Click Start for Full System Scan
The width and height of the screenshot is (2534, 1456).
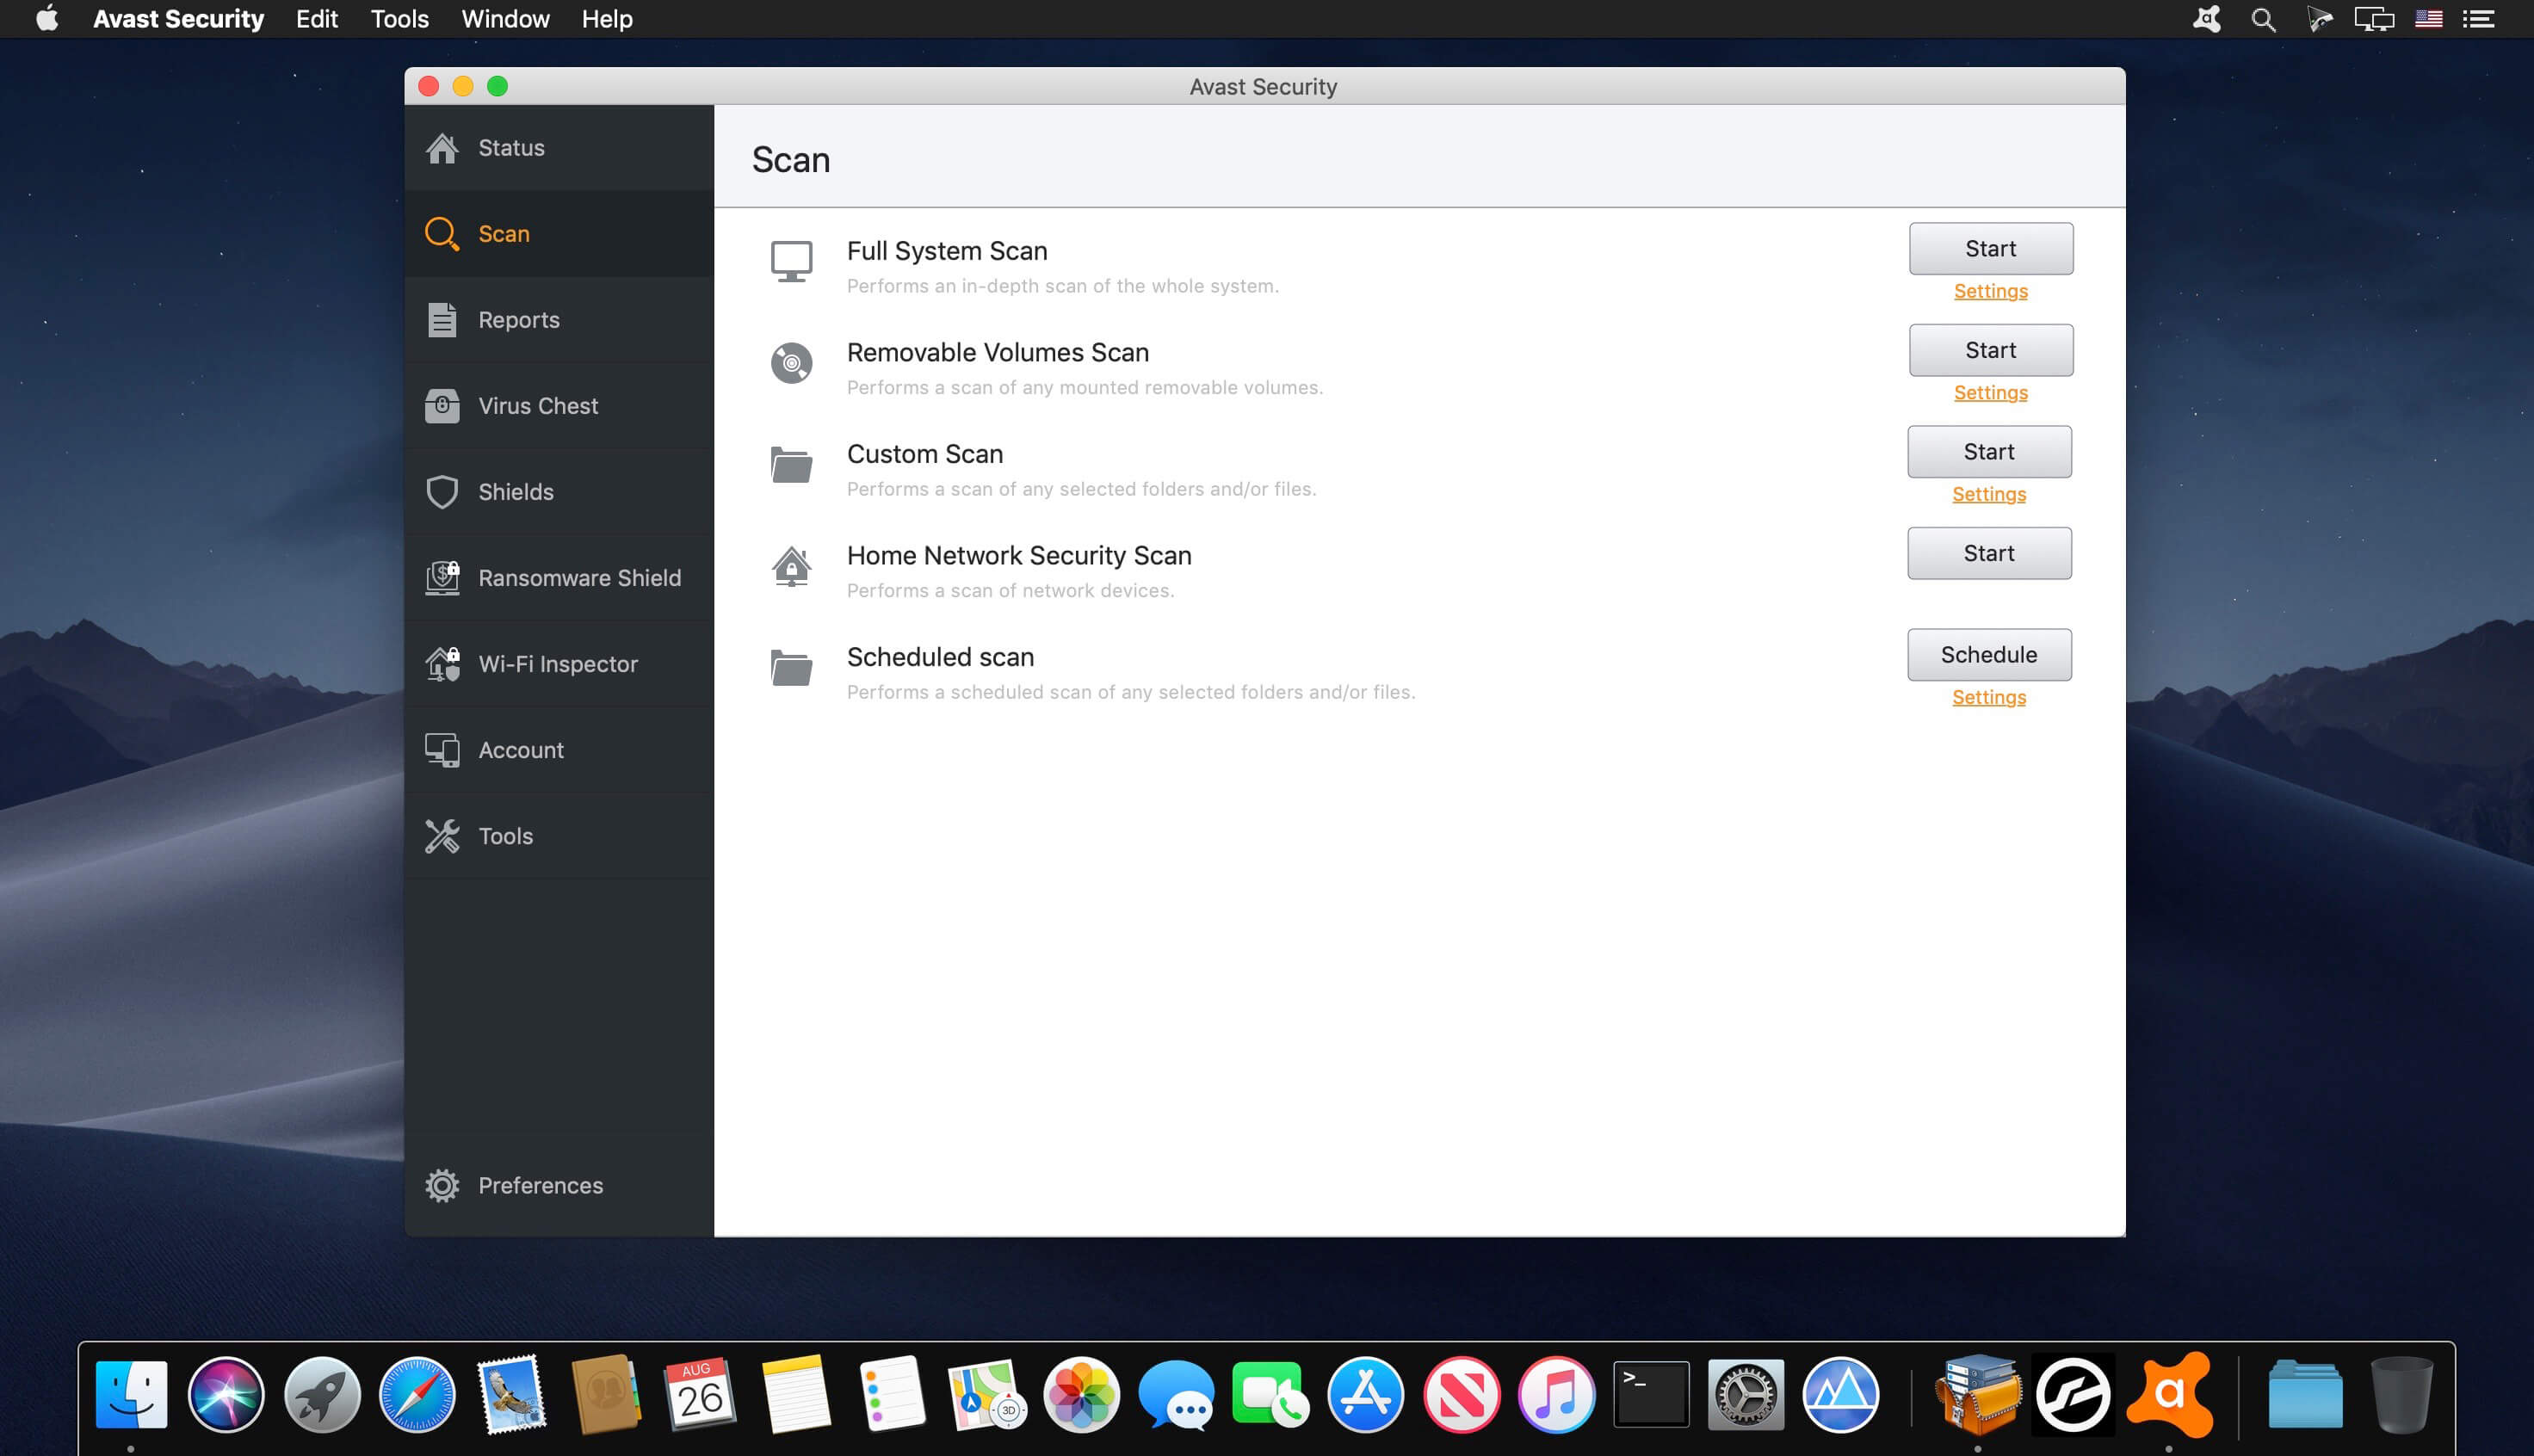[x=1989, y=247]
